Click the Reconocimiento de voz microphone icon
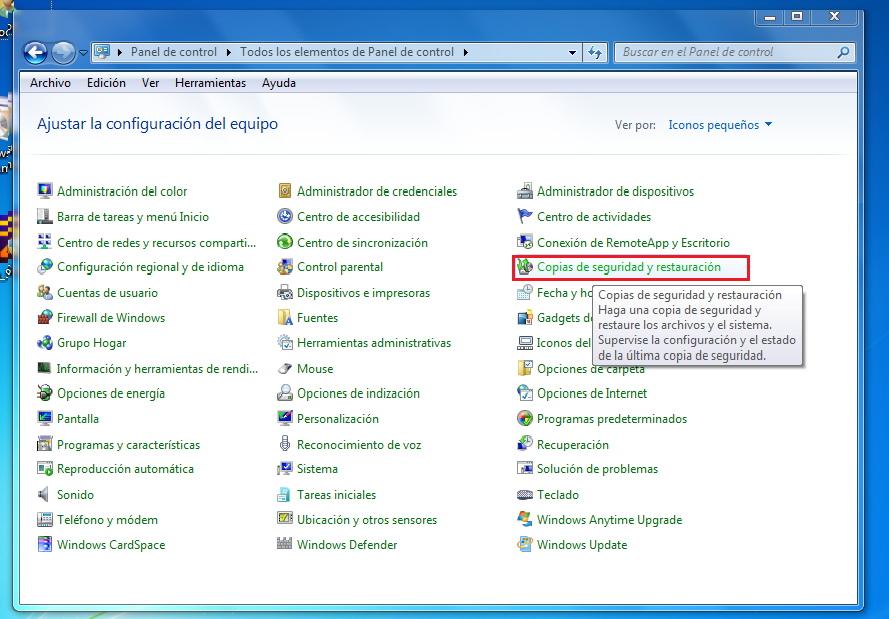Screen dimensions: 889x619 285,444
